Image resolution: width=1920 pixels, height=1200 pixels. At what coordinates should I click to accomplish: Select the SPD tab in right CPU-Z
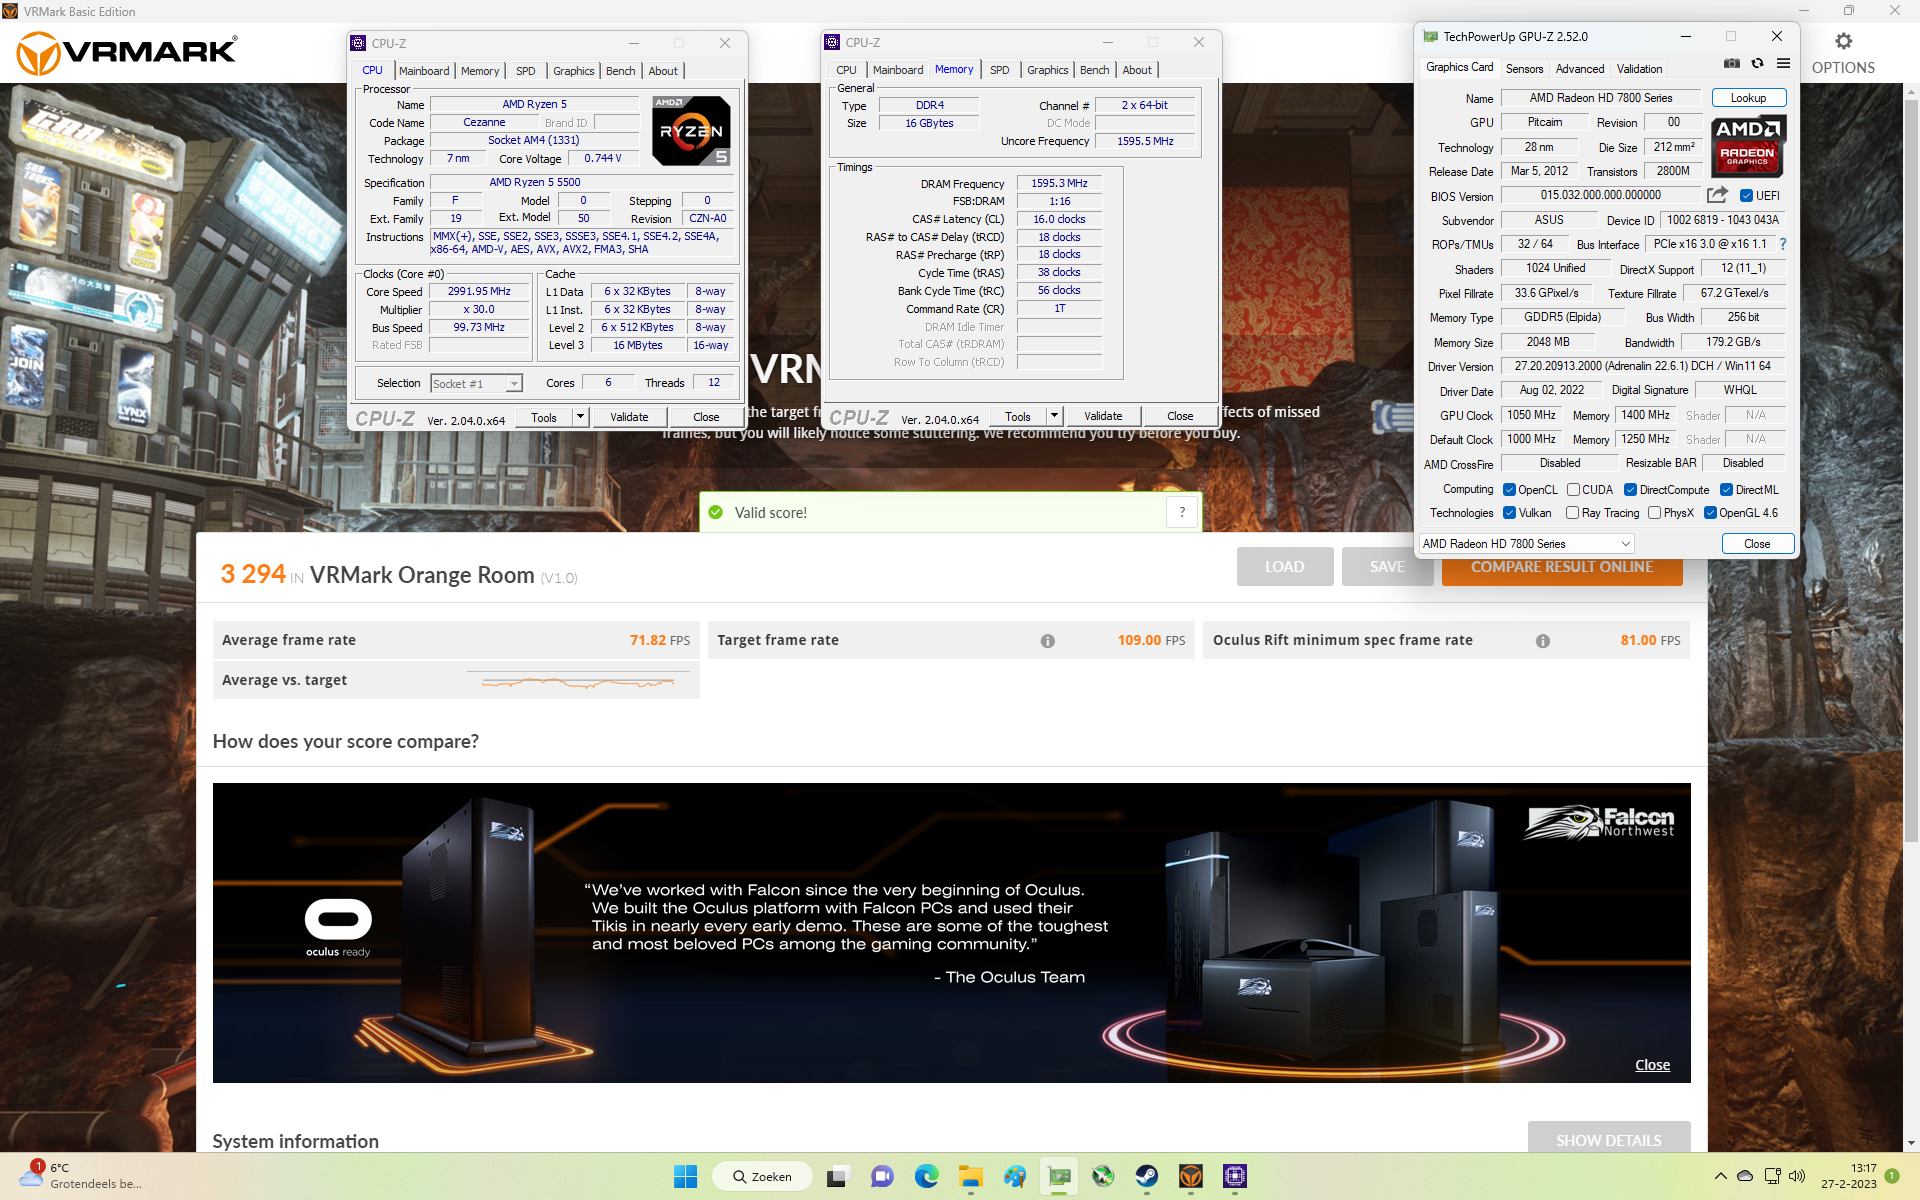(999, 70)
